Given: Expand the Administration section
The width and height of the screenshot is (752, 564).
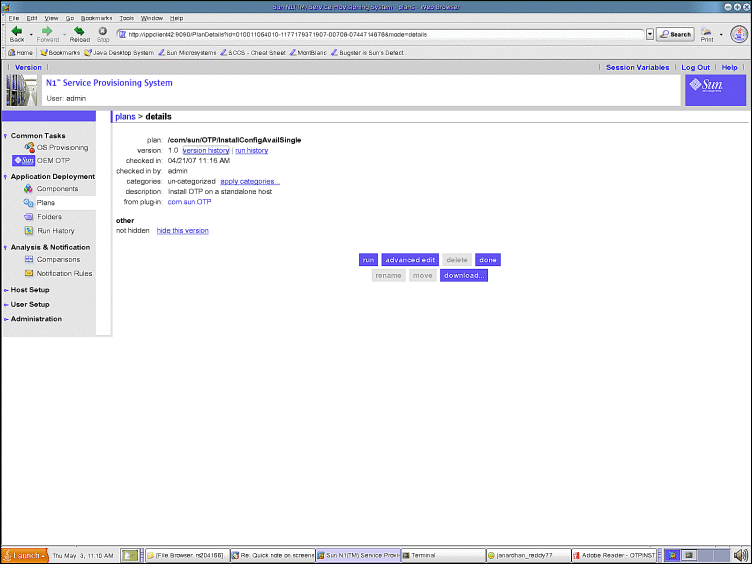Looking at the screenshot, I should click(x=6, y=319).
